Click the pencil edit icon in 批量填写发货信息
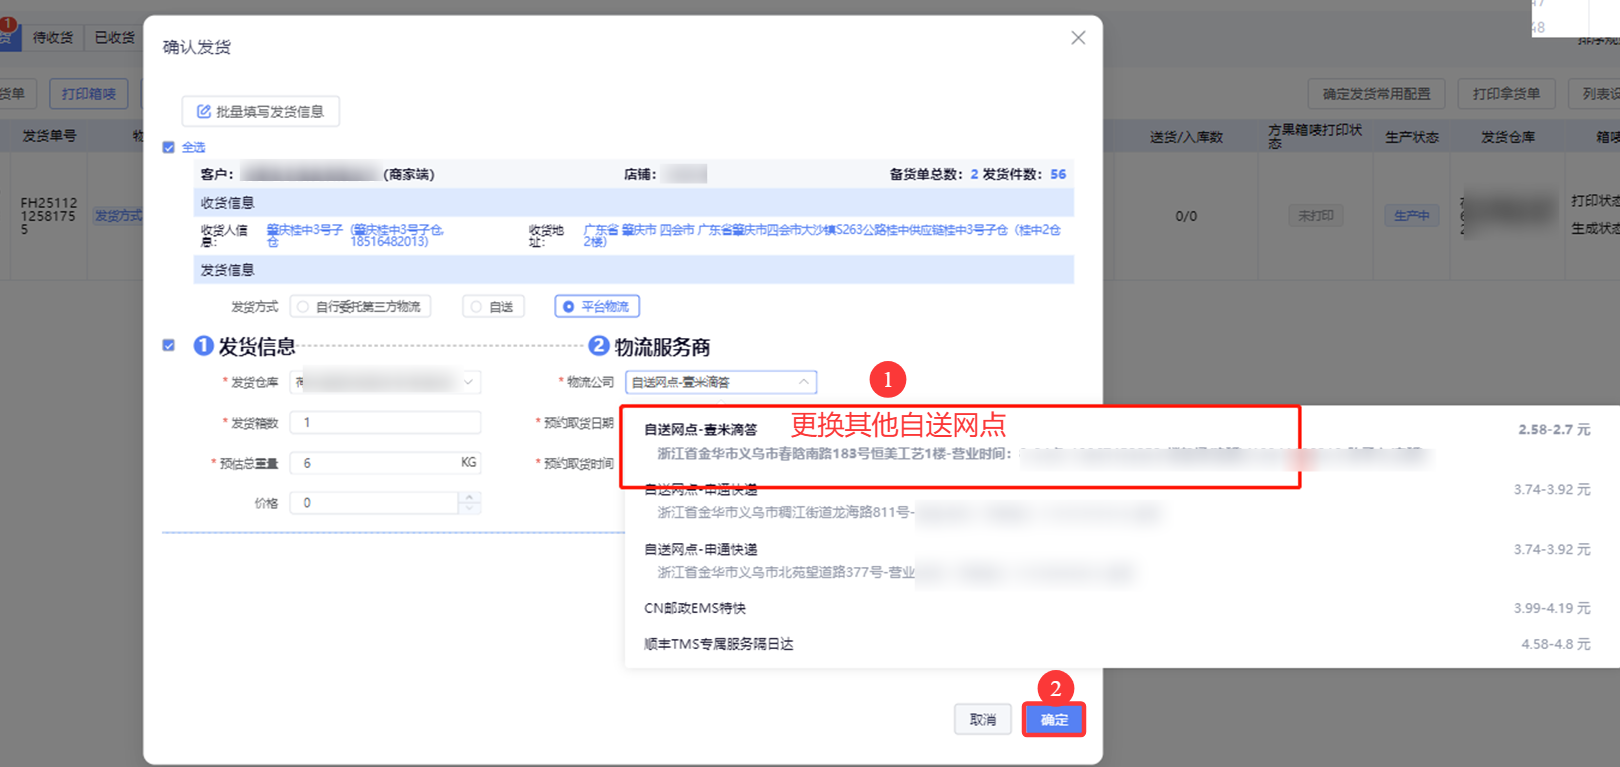1620x767 pixels. [203, 111]
